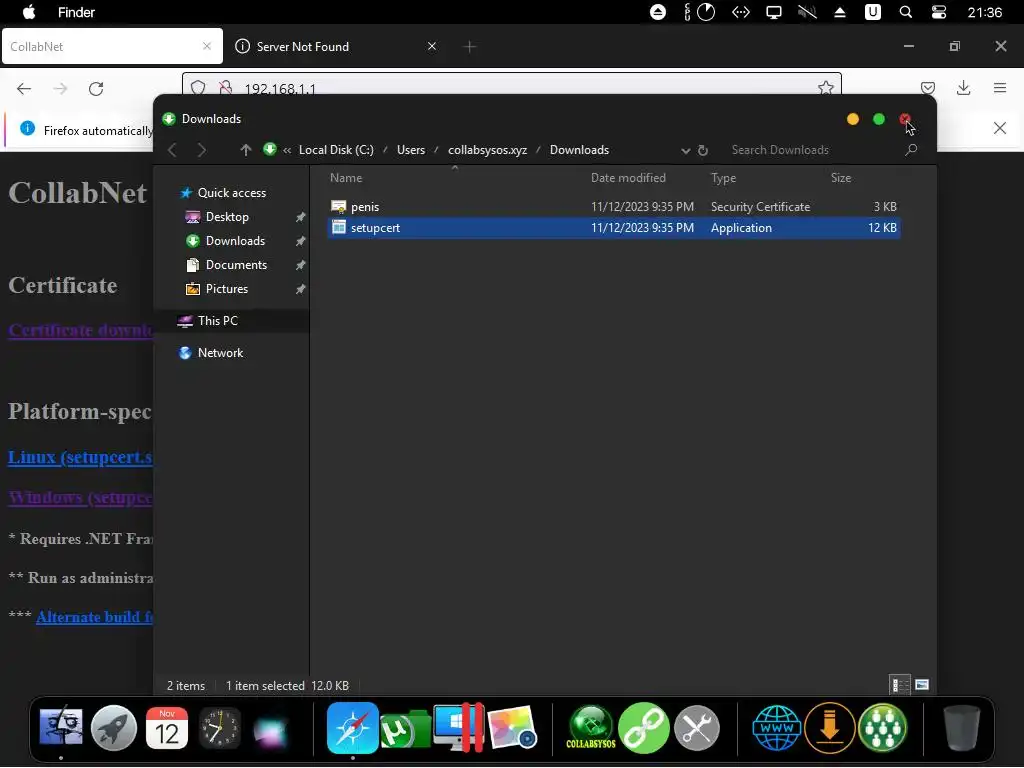Open Control Center icon in menu bar
The image size is (1024, 768).
tap(938, 12)
